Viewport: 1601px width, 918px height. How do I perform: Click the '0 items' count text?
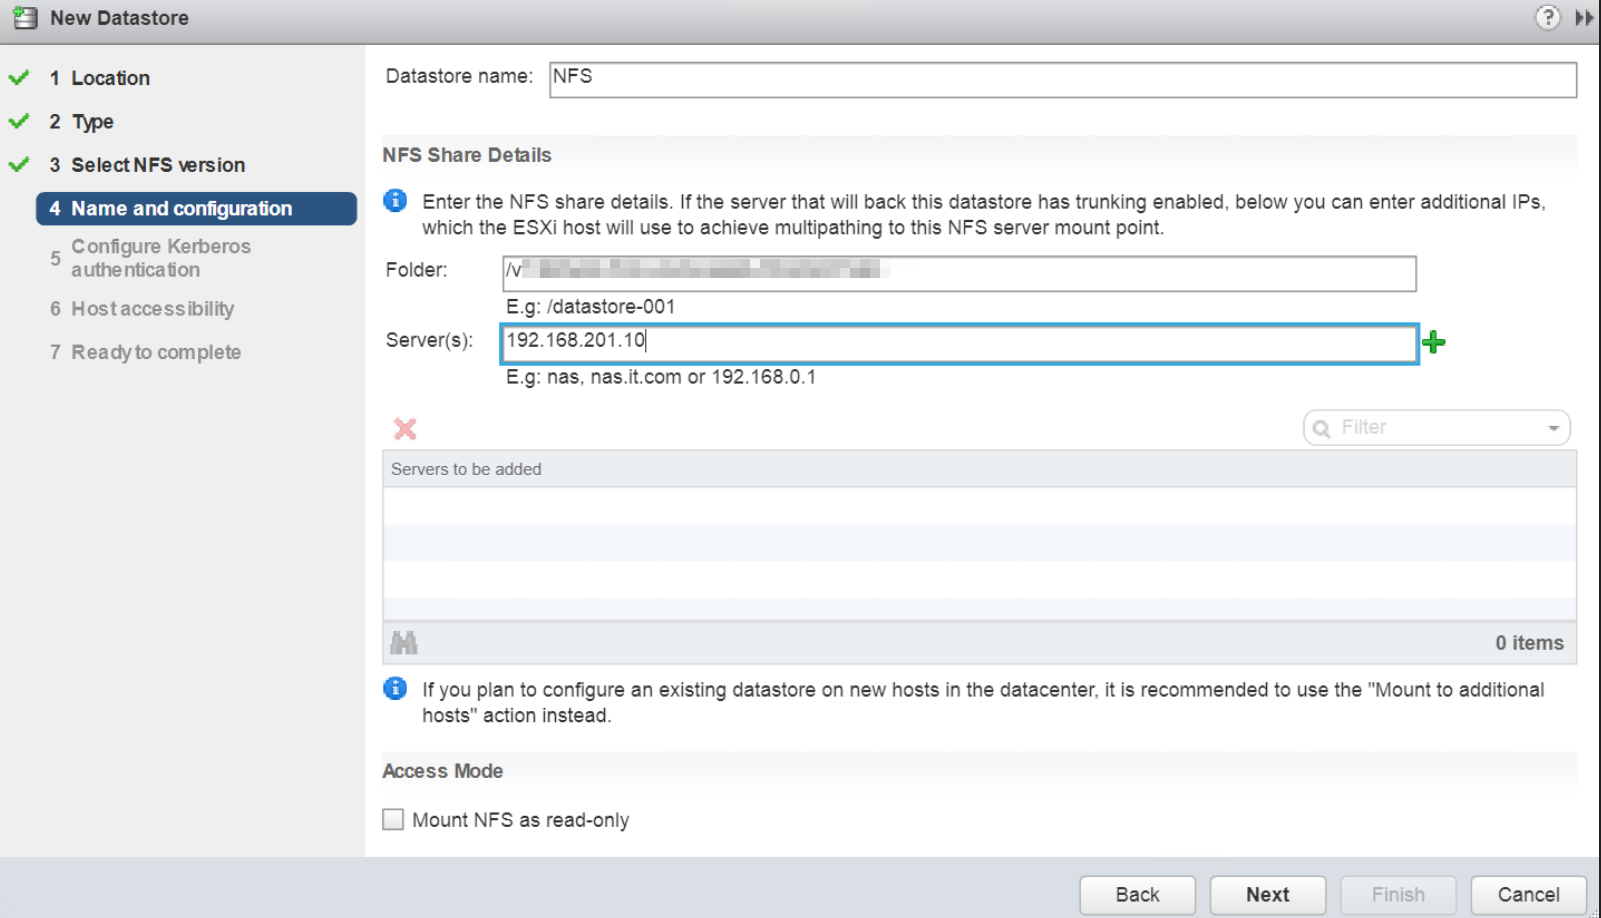point(1530,643)
